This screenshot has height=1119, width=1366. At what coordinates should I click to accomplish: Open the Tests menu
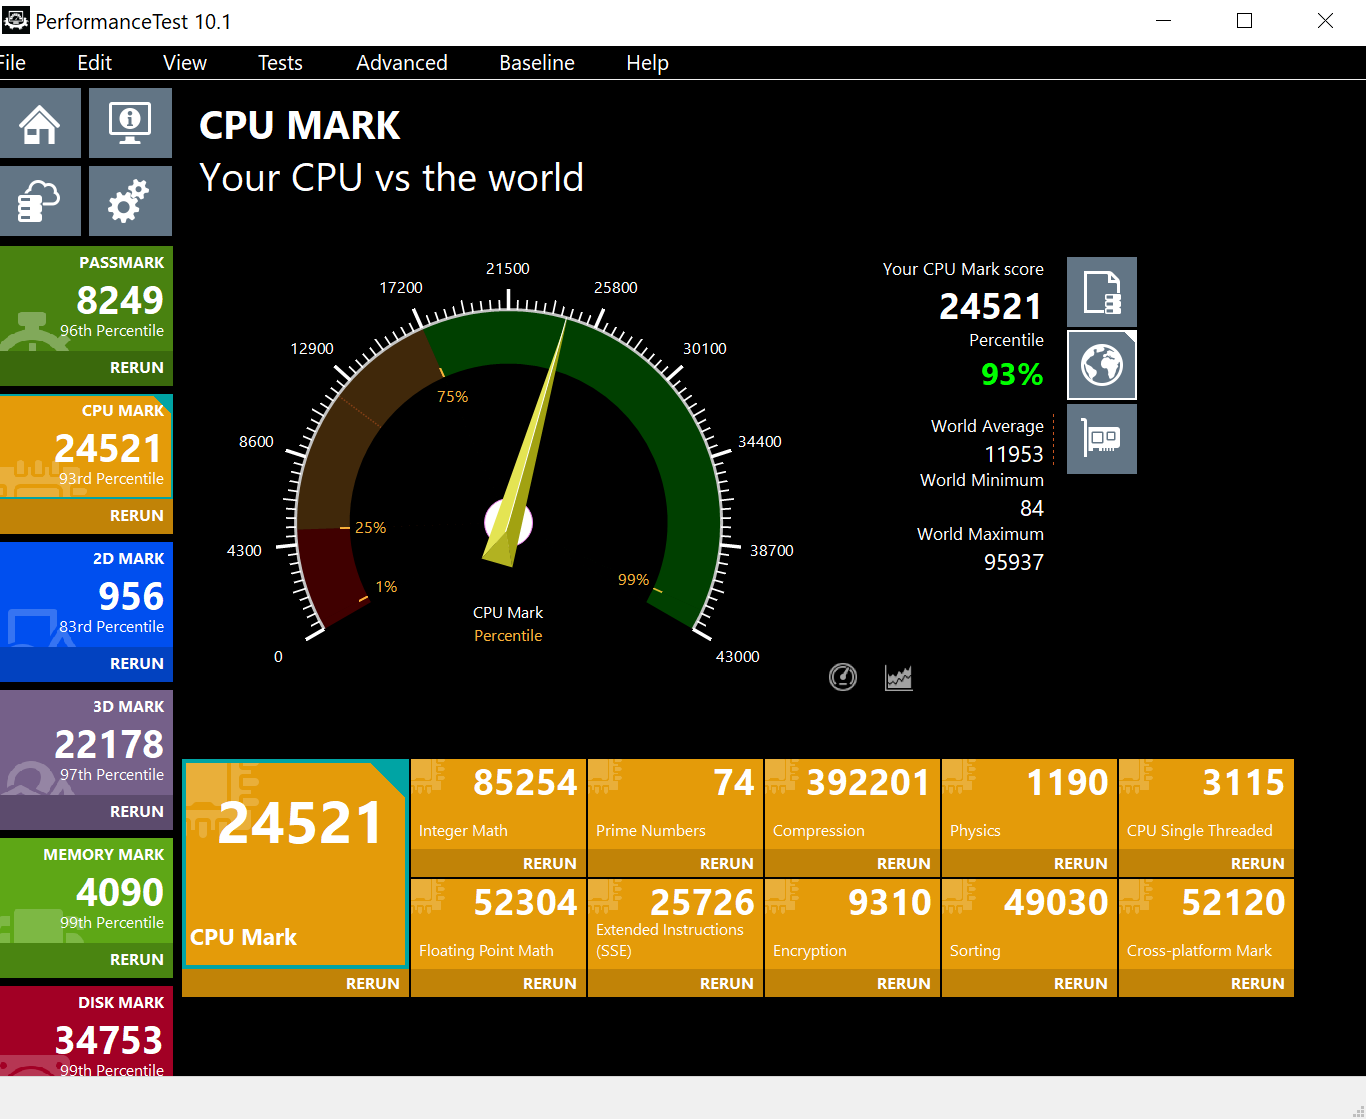click(280, 63)
